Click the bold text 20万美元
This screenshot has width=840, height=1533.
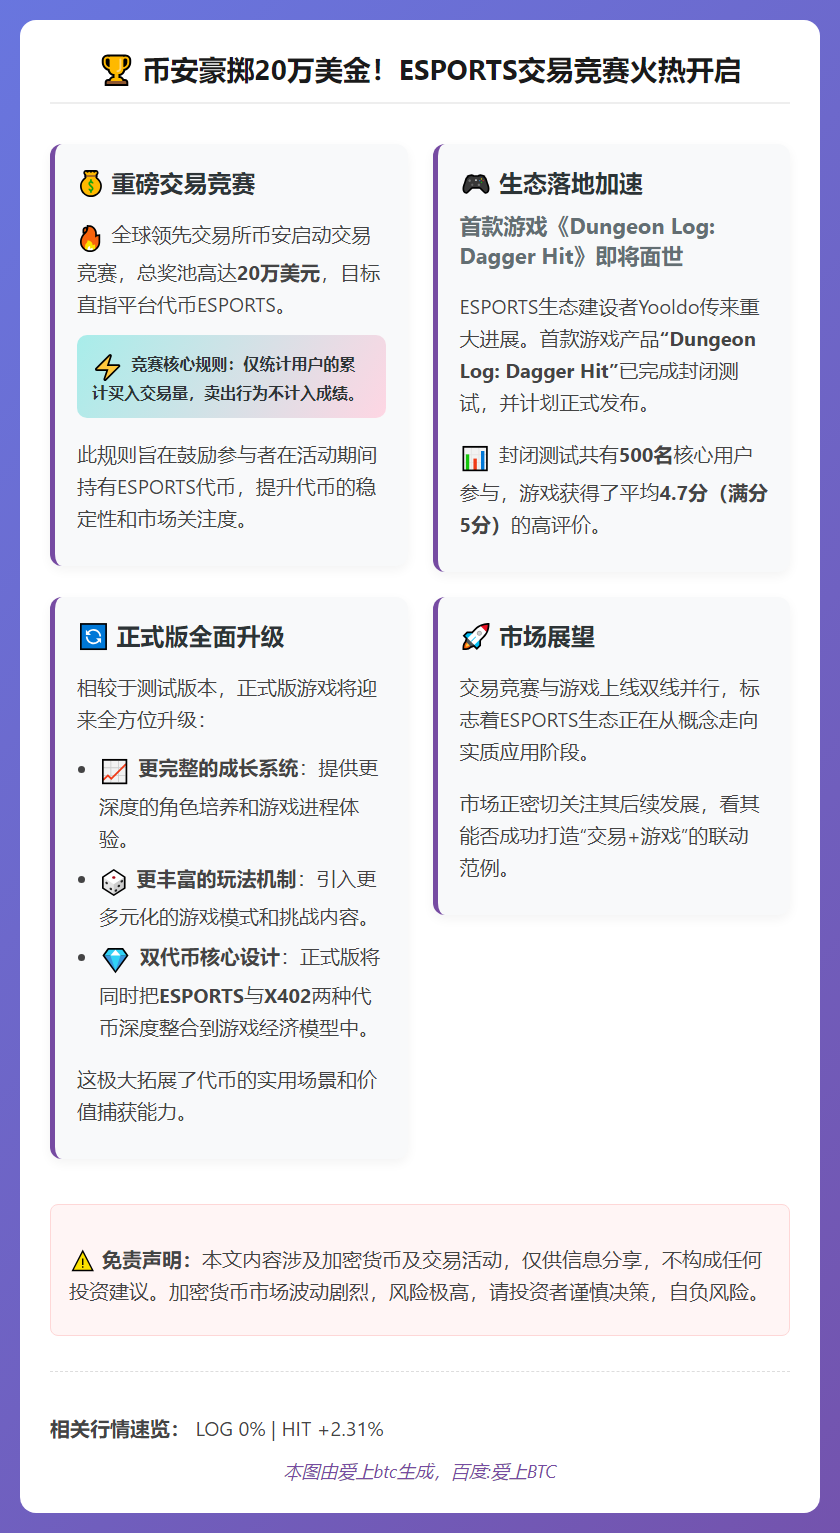point(279,274)
